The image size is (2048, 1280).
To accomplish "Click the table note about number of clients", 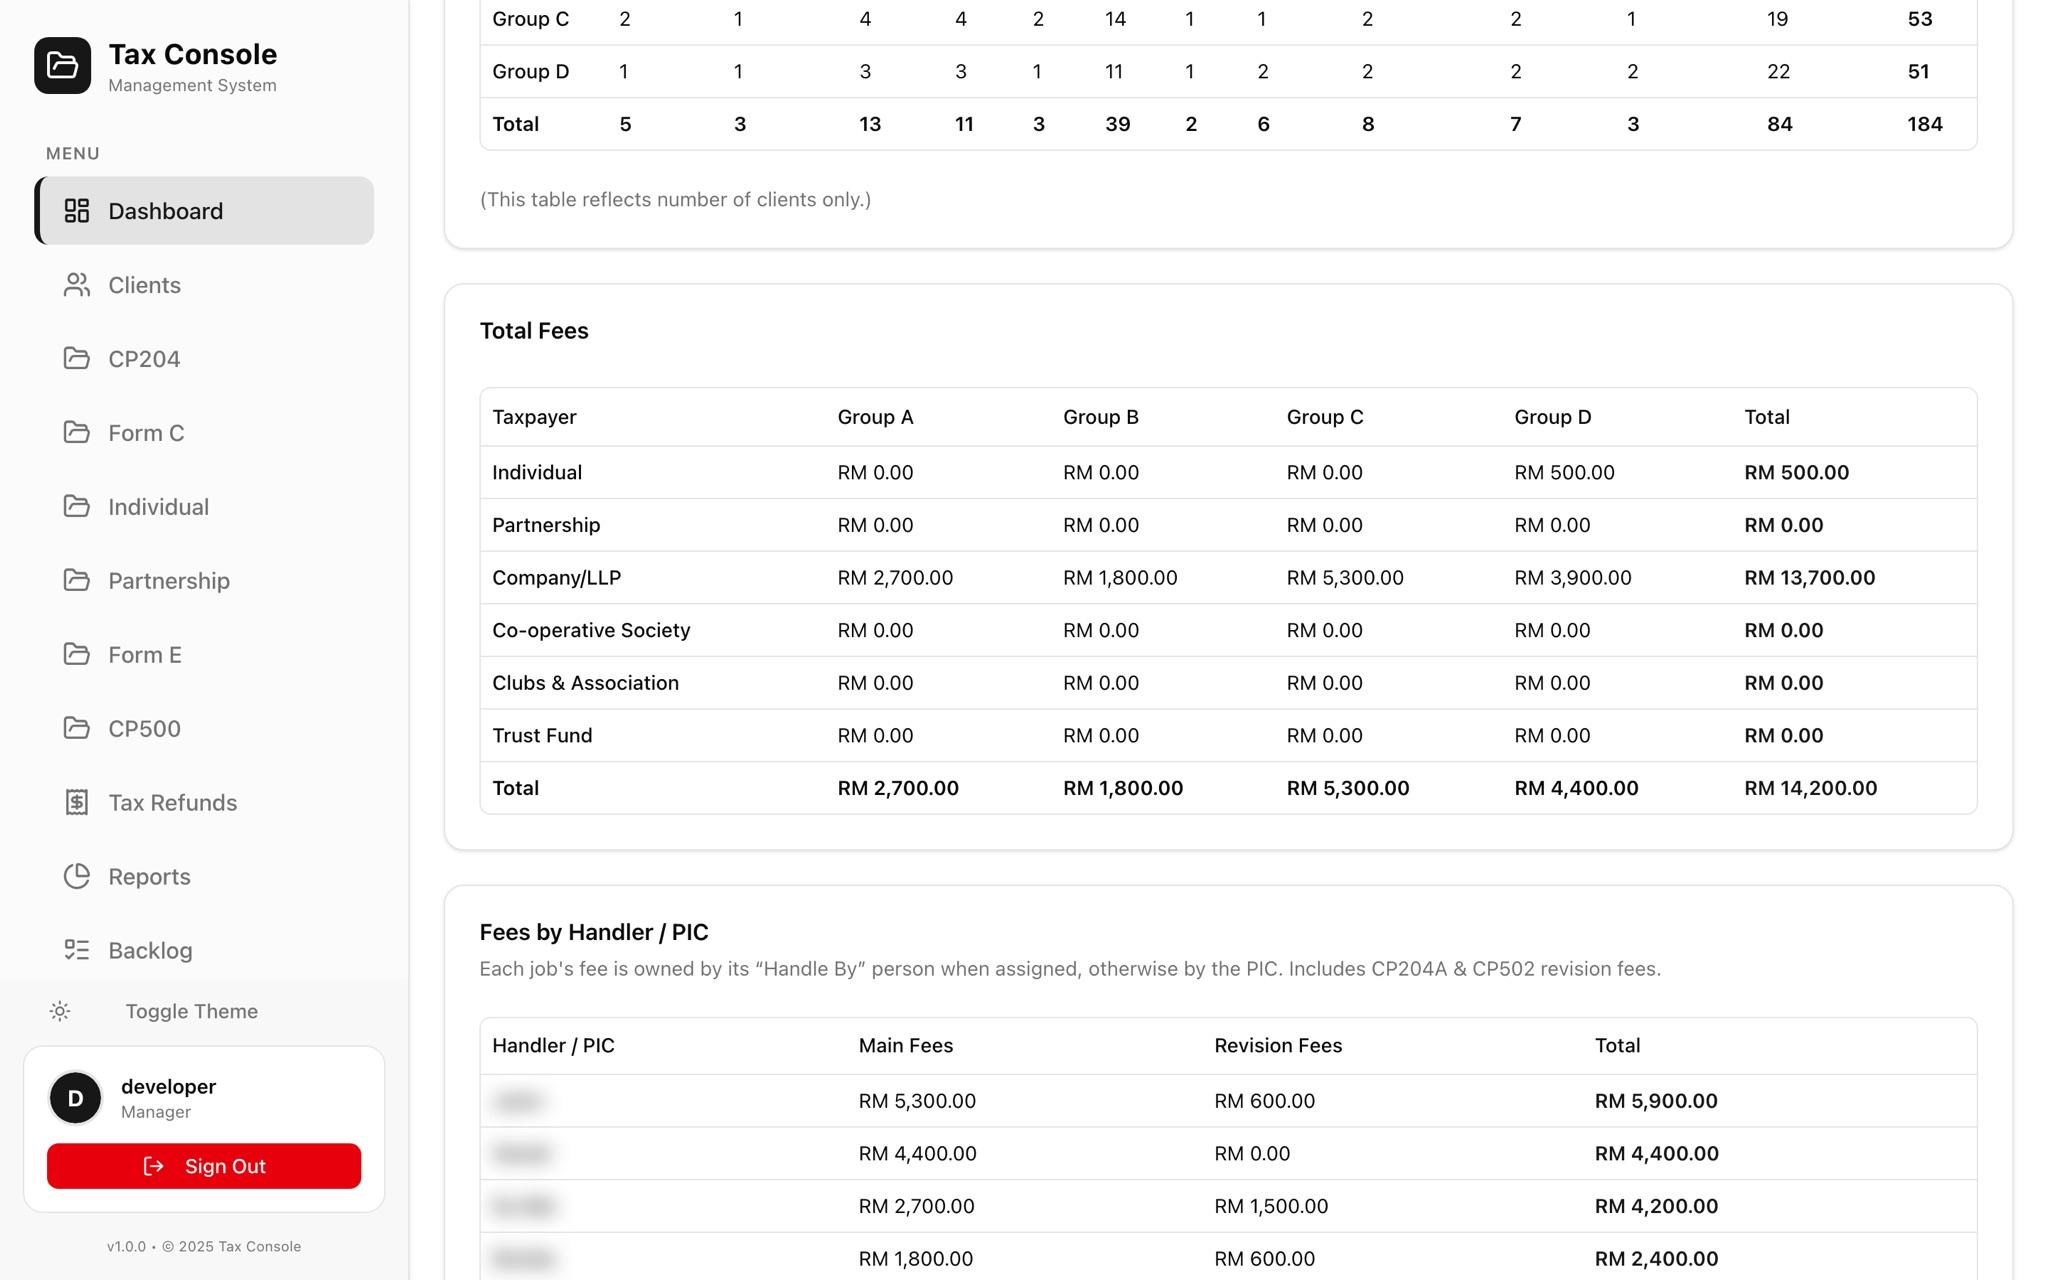I will (675, 200).
